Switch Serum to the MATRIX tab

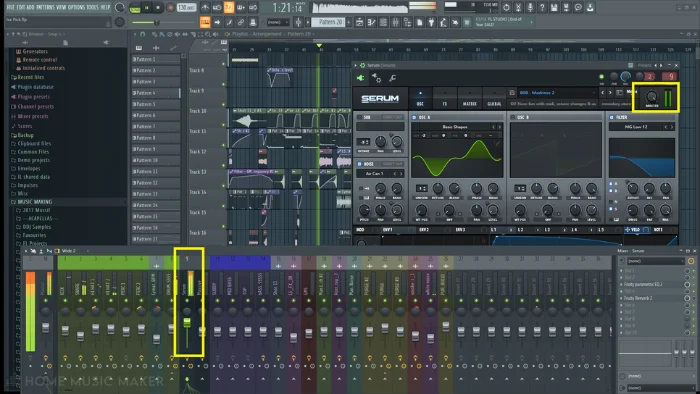pyautogui.click(x=469, y=99)
